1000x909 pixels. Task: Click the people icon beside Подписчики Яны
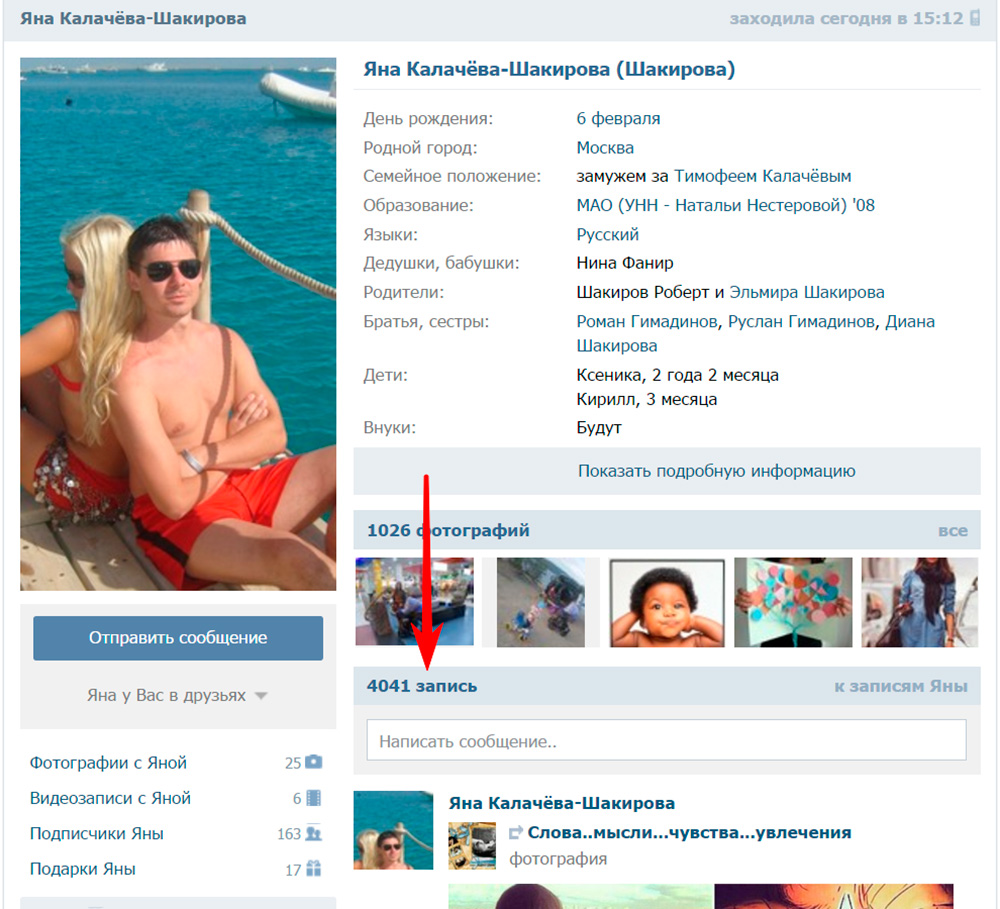(314, 833)
